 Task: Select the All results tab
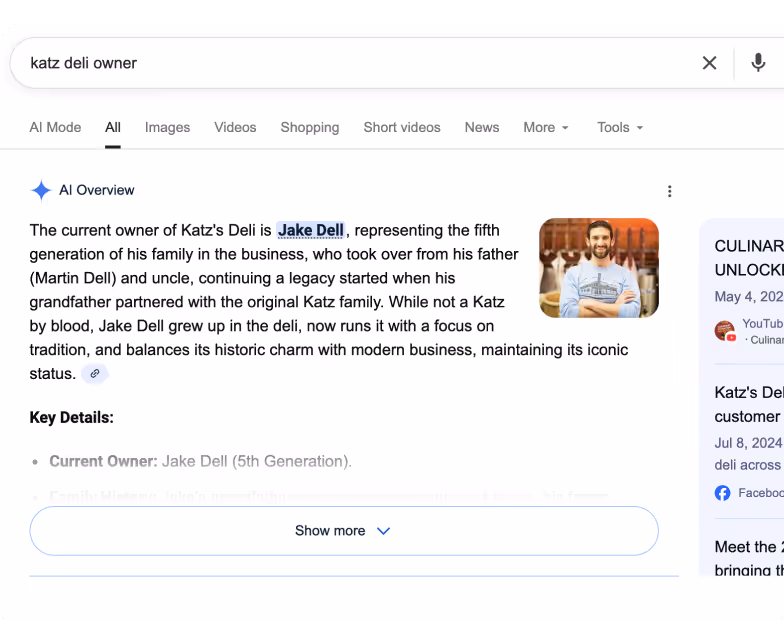(112, 128)
